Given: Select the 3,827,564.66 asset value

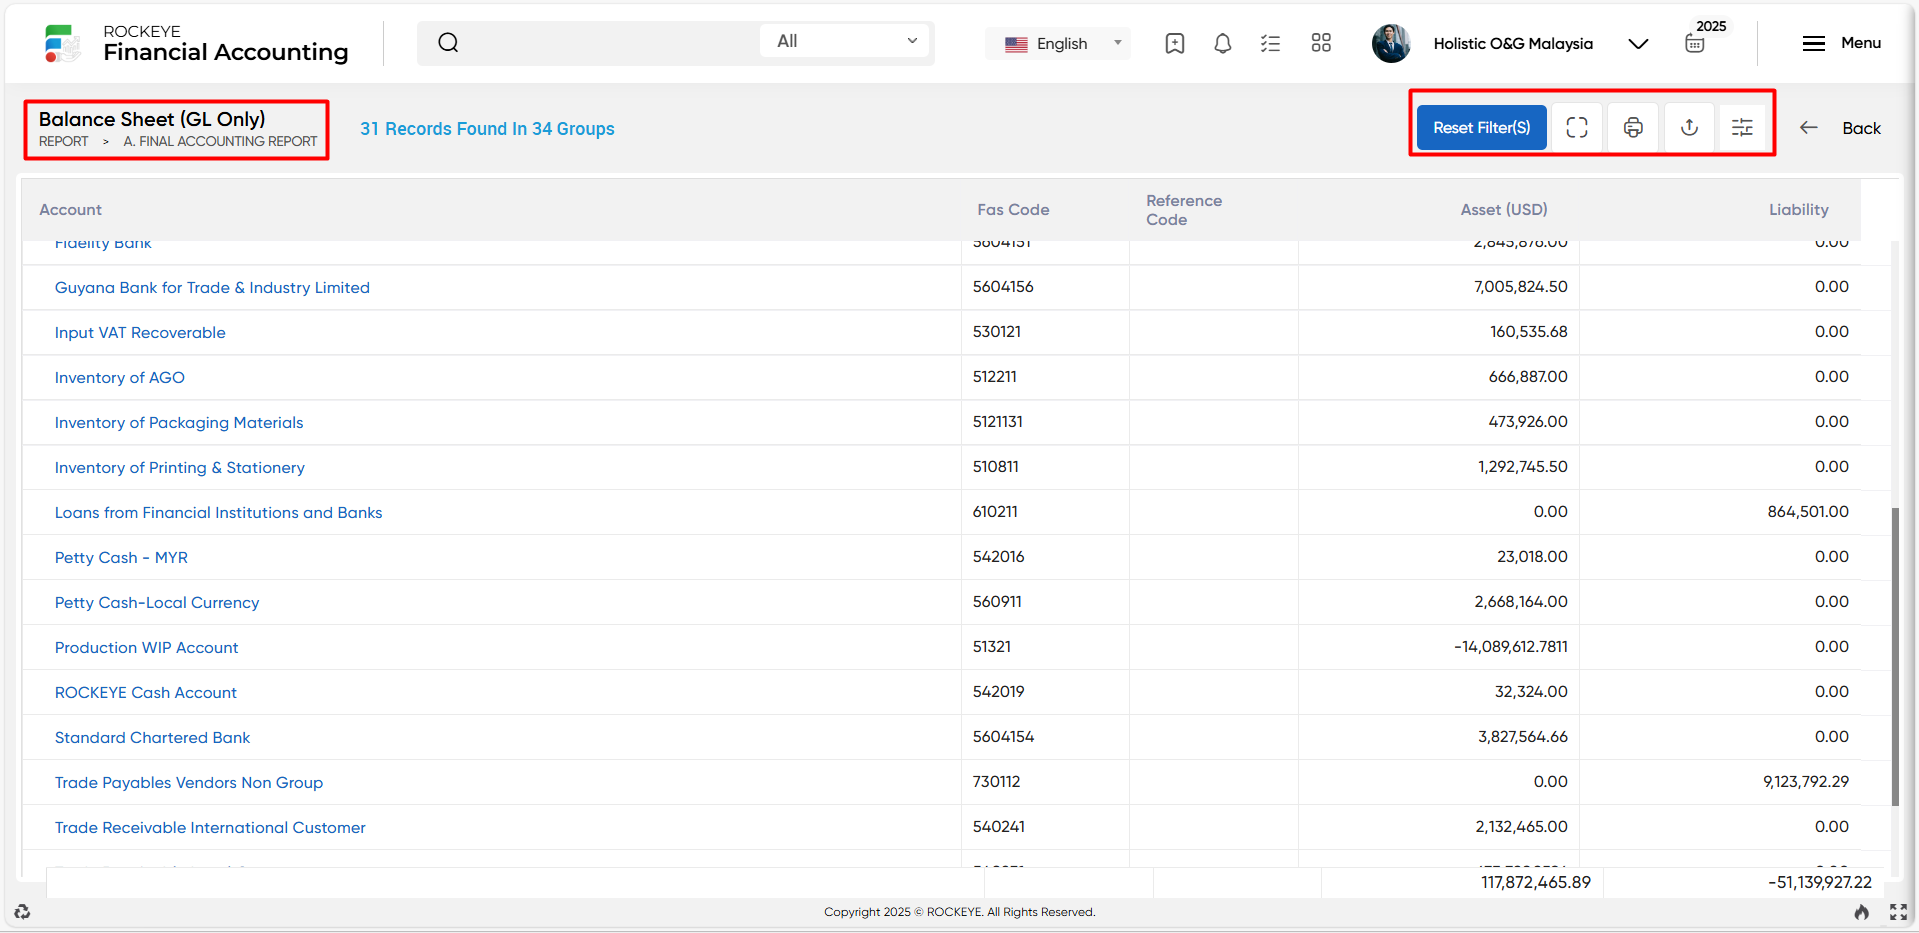Looking at the screenshot, I should coord(1523,737).
